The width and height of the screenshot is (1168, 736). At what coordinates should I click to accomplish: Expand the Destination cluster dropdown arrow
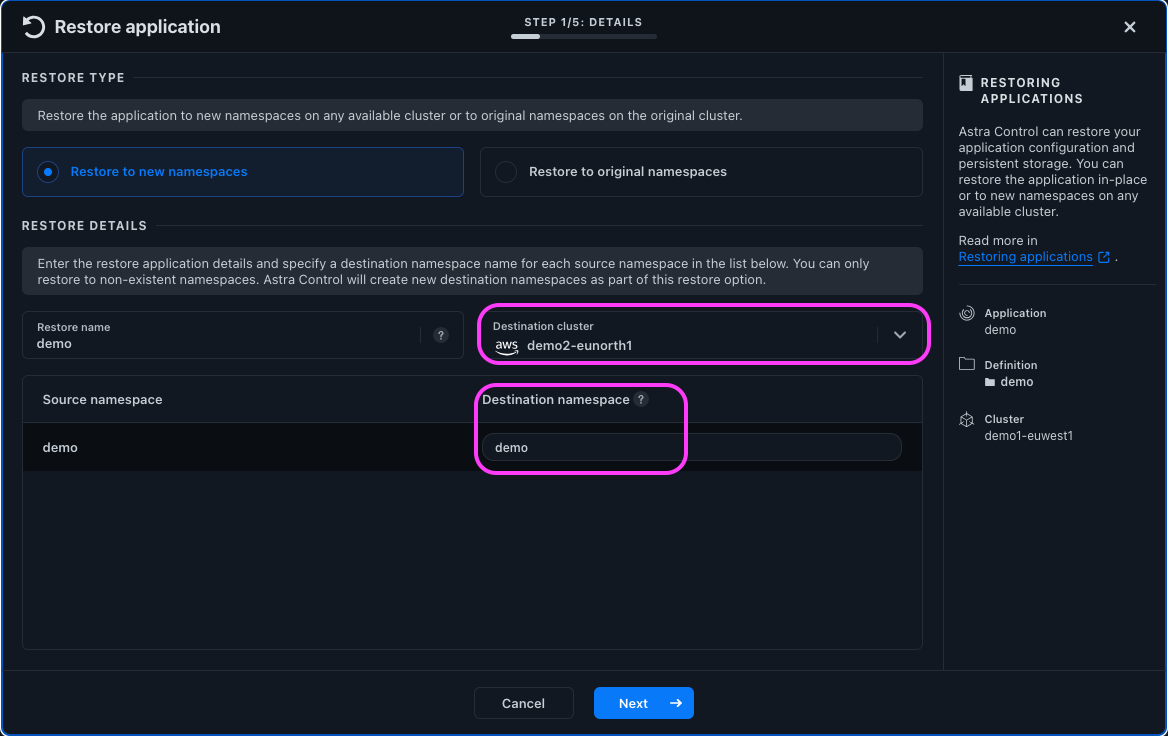click(x=900, y=335)
